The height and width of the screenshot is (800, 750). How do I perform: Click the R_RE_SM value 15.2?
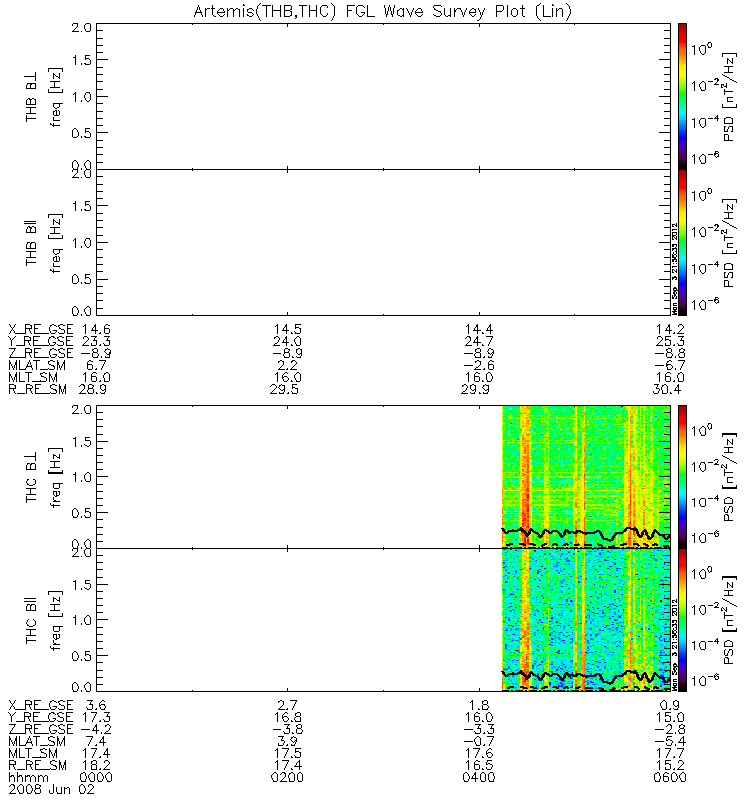(x=670, y=766)
